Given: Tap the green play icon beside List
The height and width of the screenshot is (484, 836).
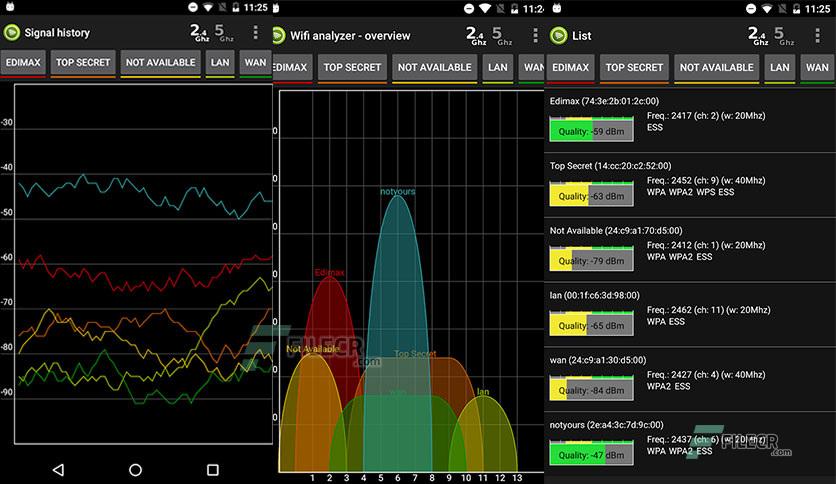Looking at the screenshot, I should pyautogui.click(x=559, y=36).
